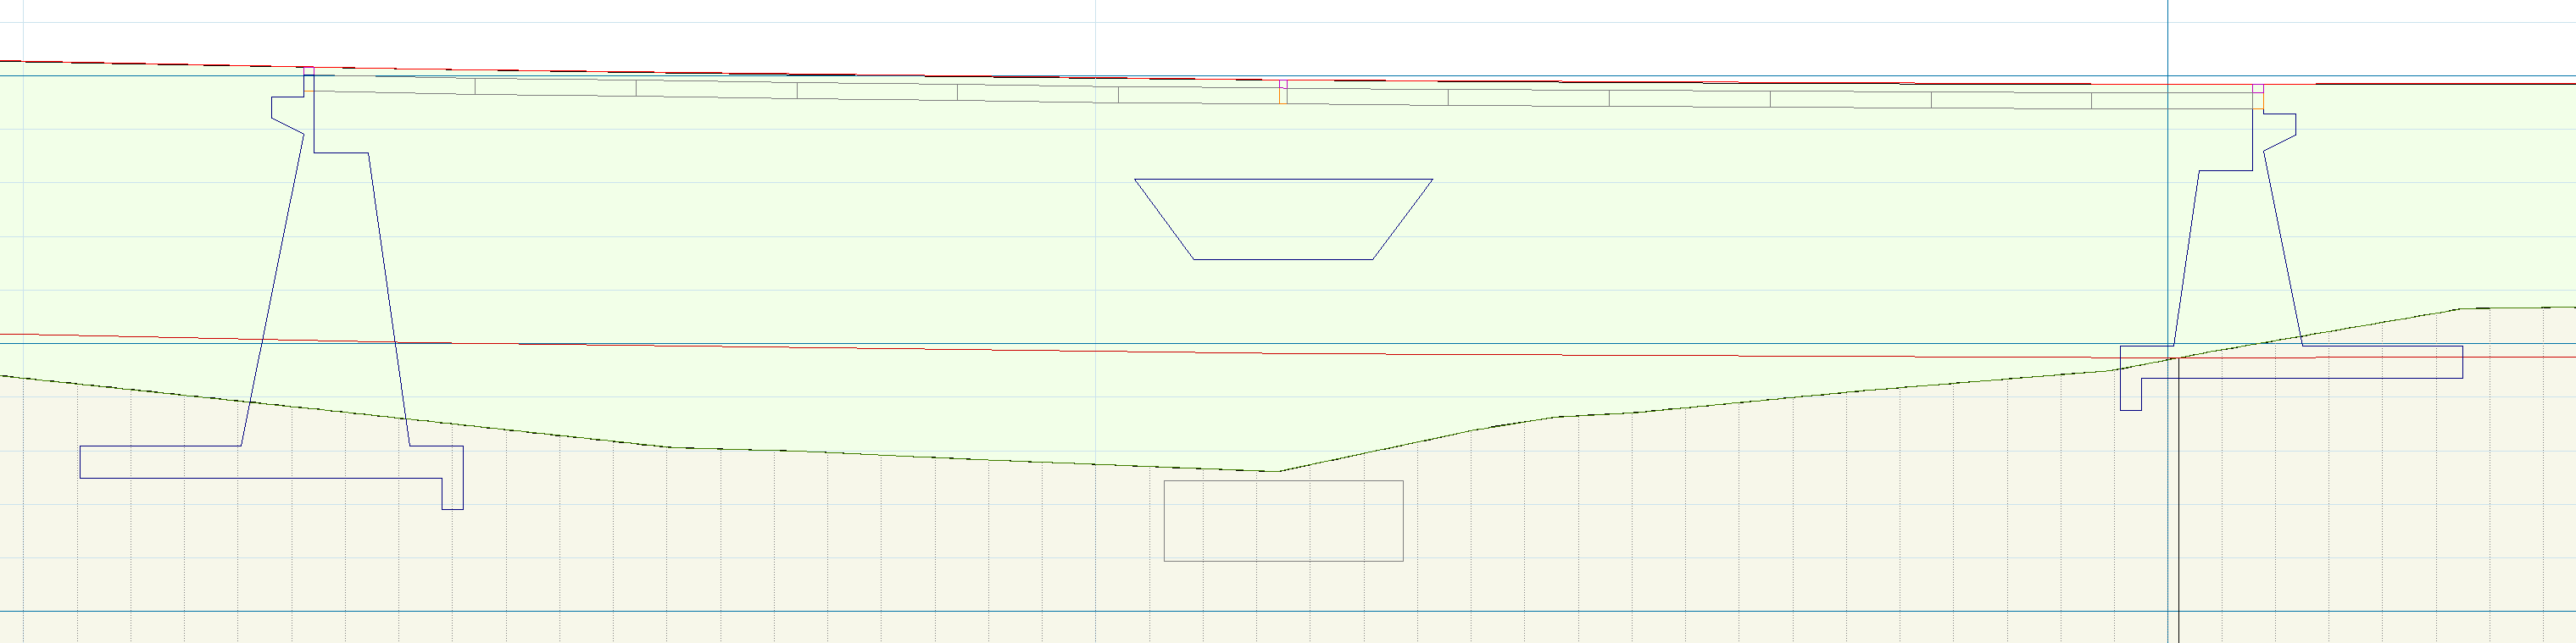Click the crosshair intersection near right abutment top

click(x=2168, y=76)
